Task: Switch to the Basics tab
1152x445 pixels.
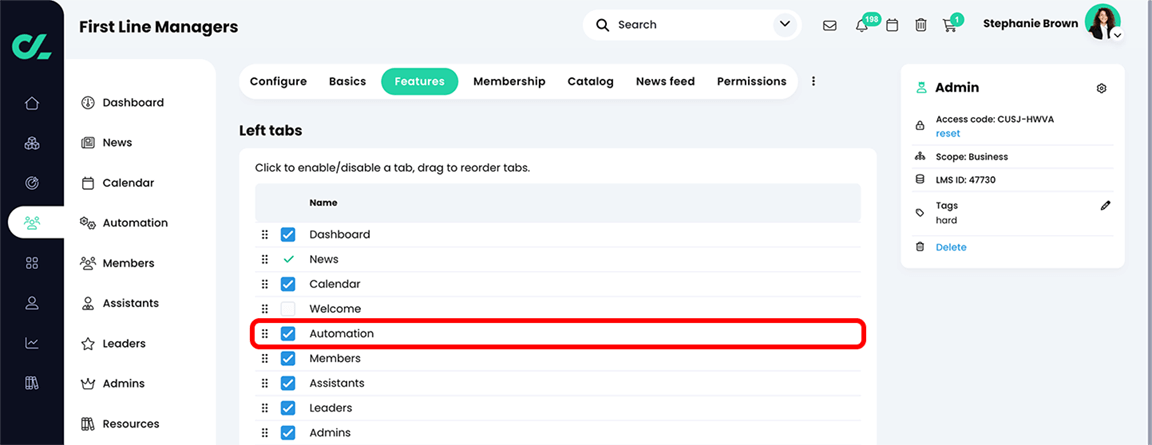Action: 348,82
